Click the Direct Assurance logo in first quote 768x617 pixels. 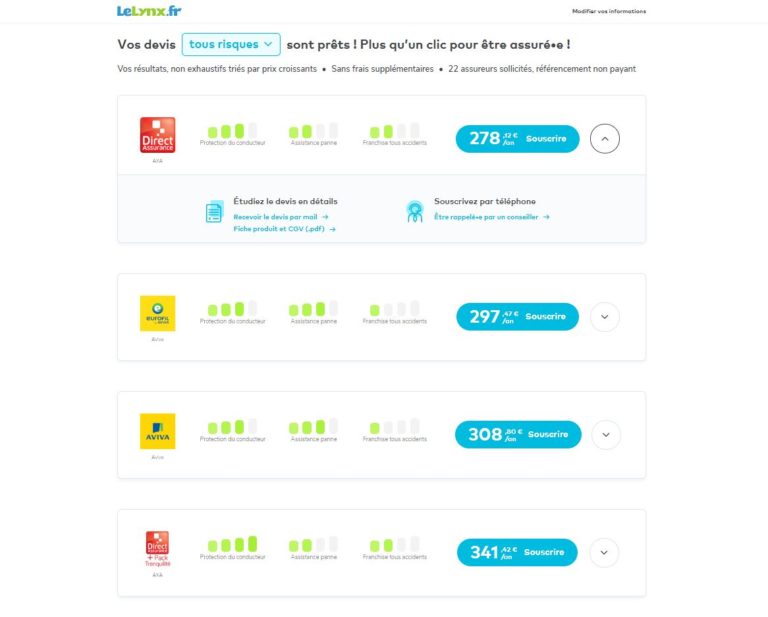(158, 135)
